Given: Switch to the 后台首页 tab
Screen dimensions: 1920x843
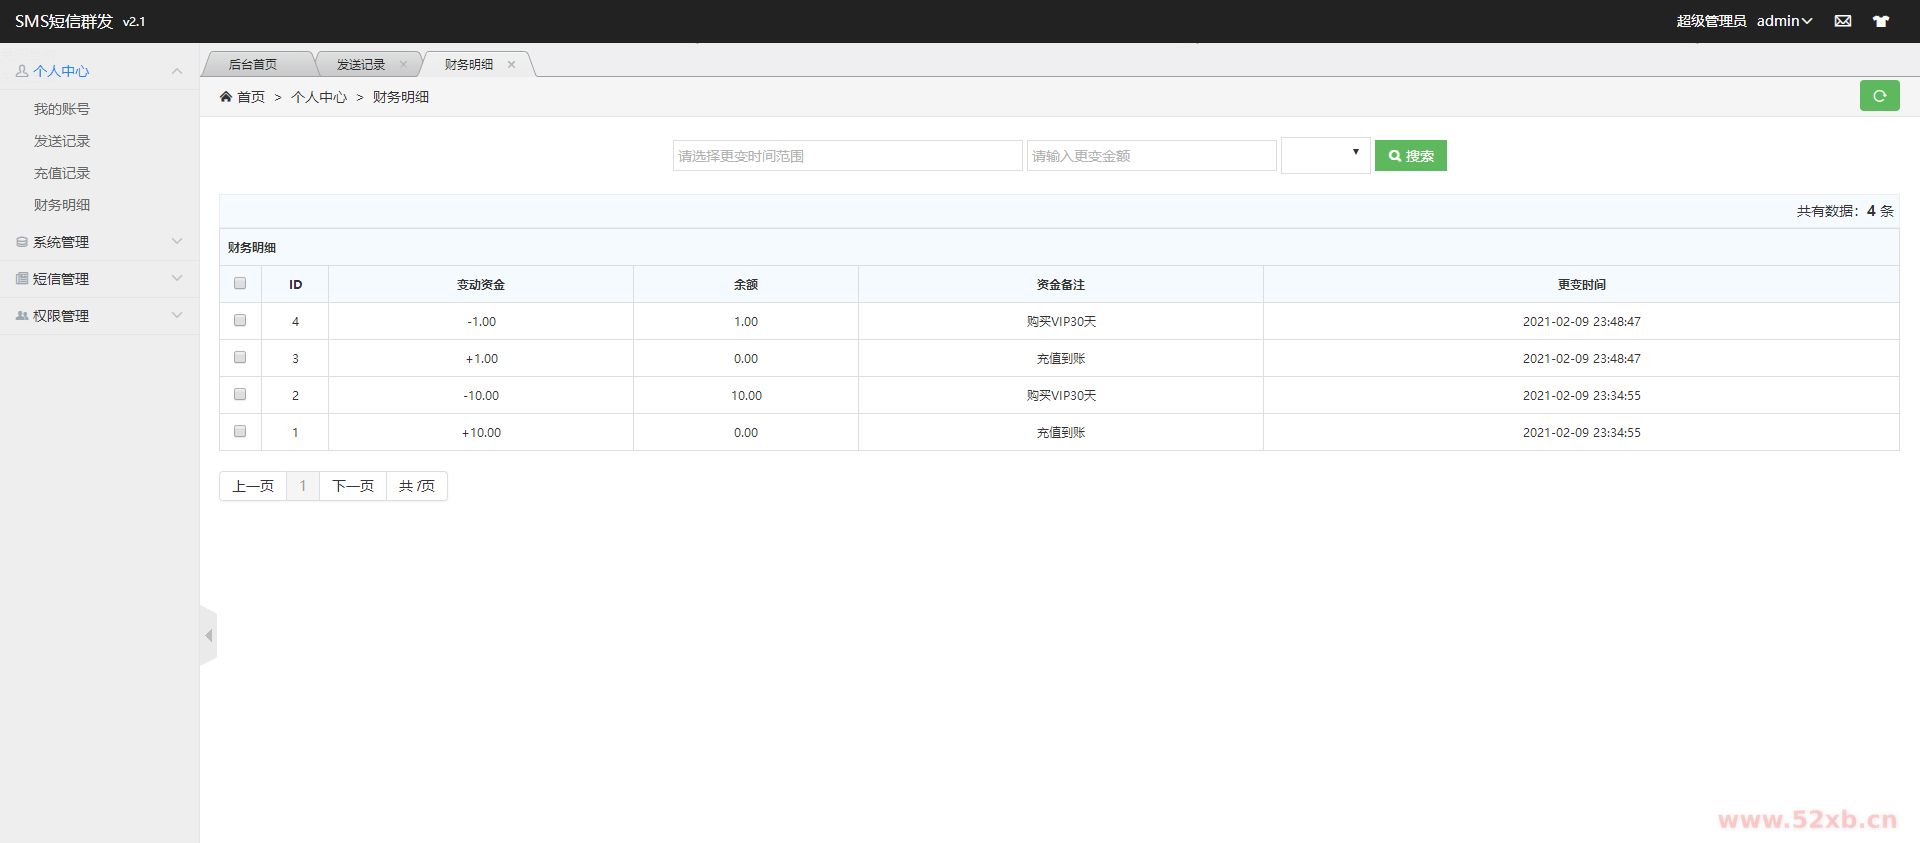Looking at the screenshot, I should (253, 64).
